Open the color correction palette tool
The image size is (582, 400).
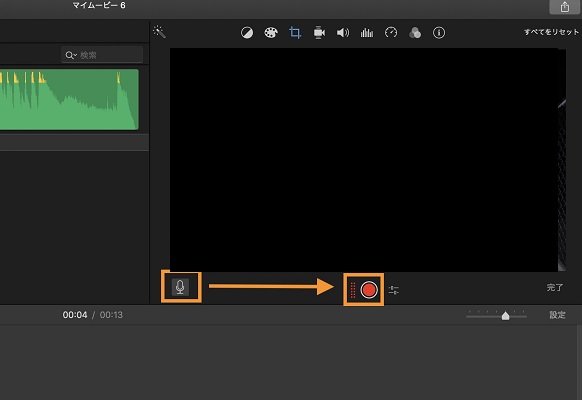pos(271,33)
